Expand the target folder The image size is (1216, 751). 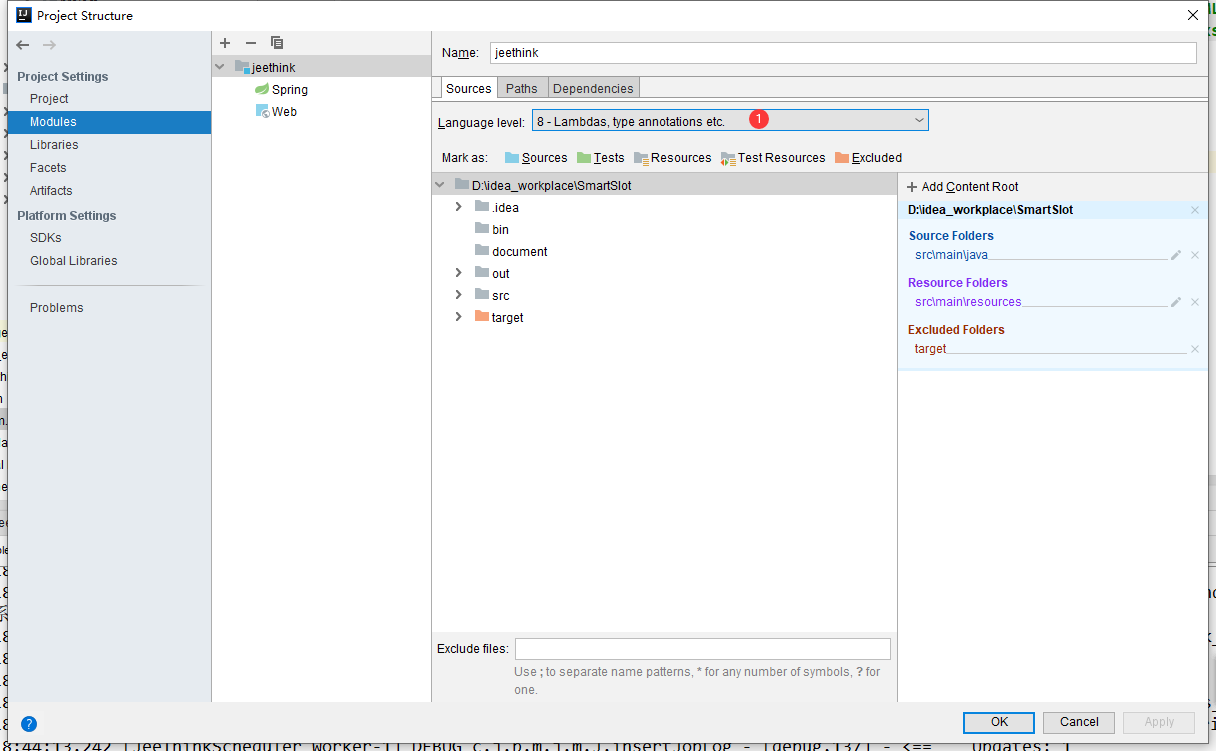(458, 317)
